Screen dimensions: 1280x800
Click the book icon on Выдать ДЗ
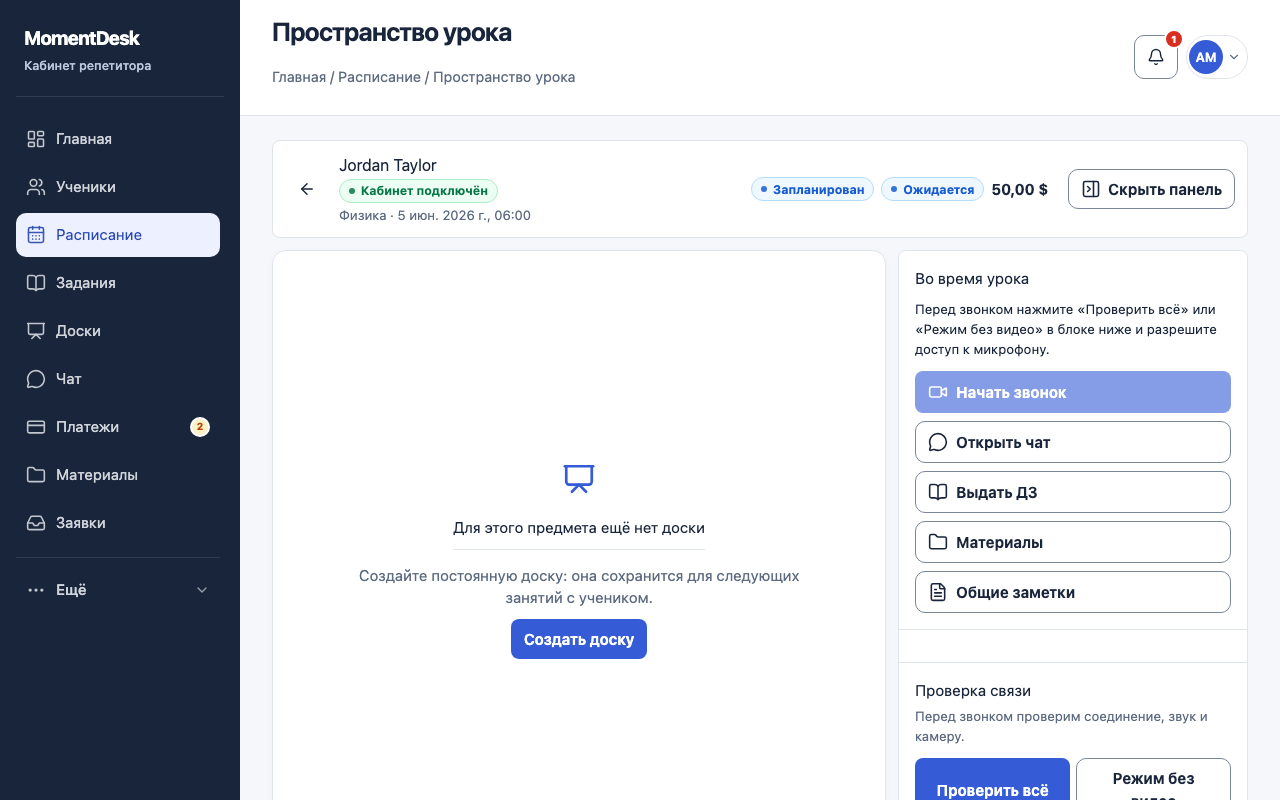click(x=938, y=492)
